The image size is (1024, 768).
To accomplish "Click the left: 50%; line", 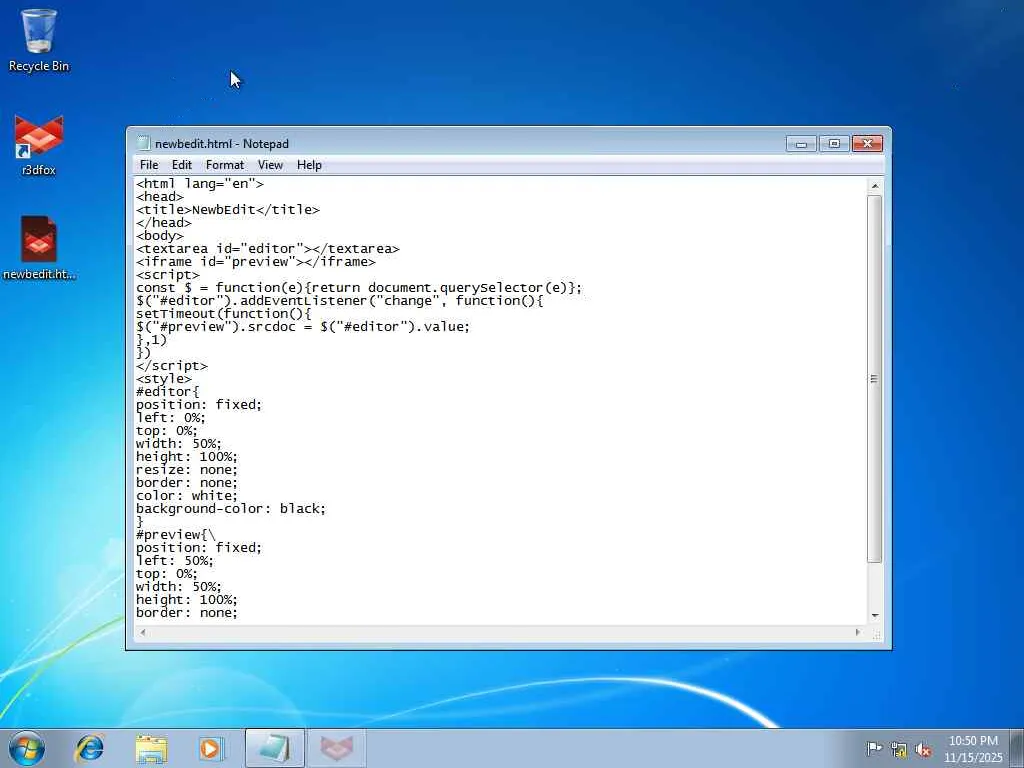I will [174, 561].
